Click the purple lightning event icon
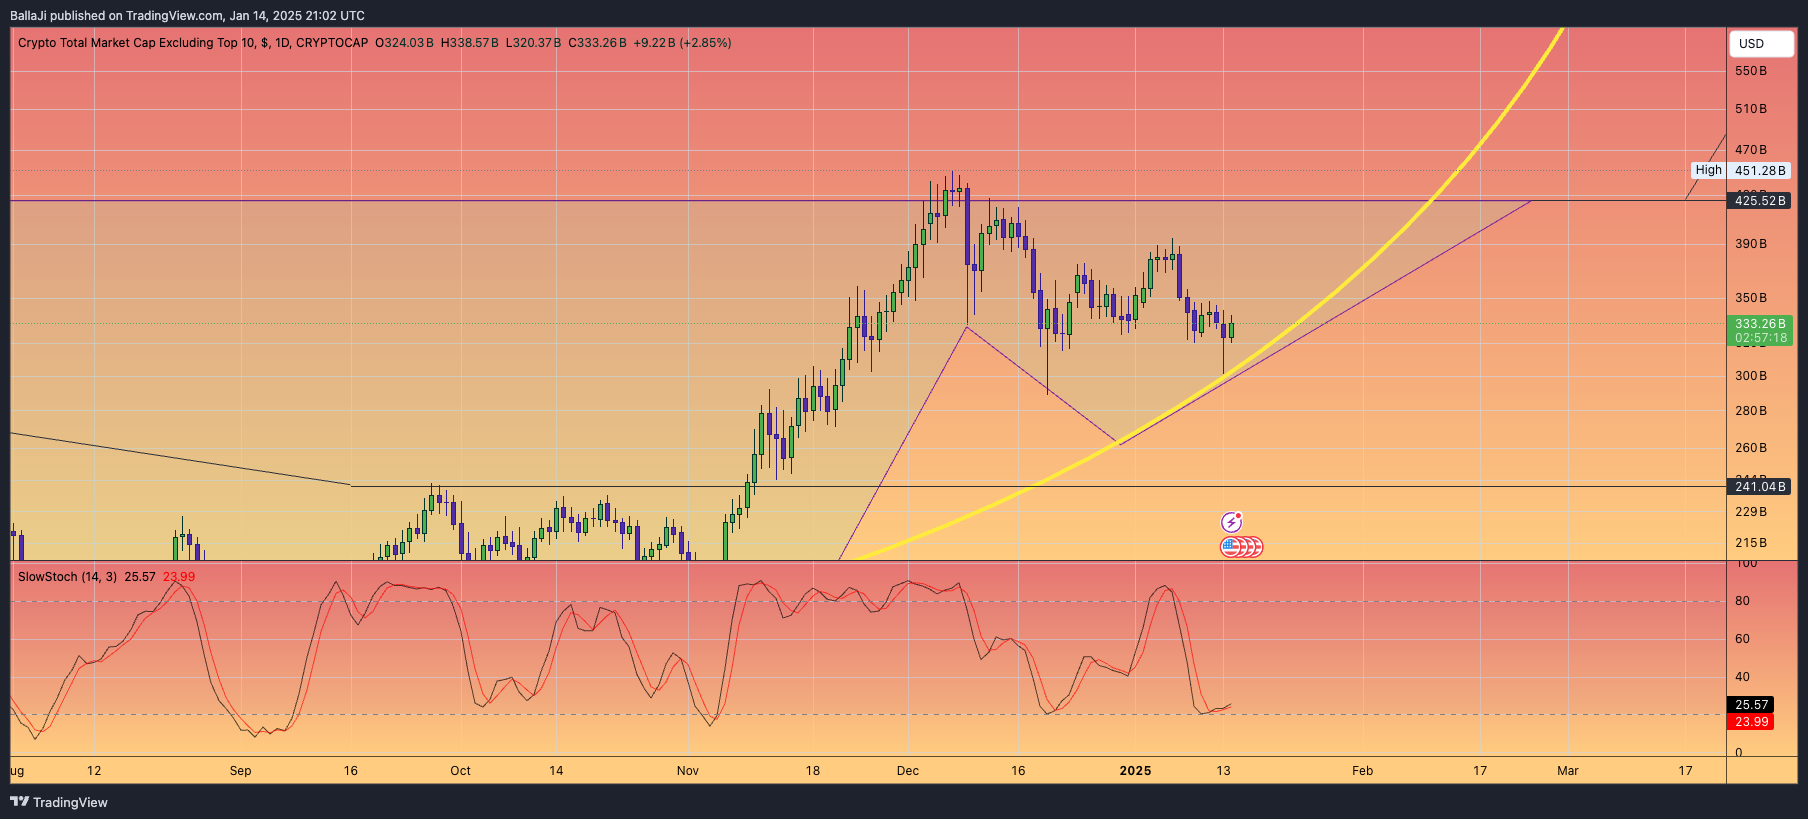Viewport: 1808px width, 819px height. point(1232,522)
